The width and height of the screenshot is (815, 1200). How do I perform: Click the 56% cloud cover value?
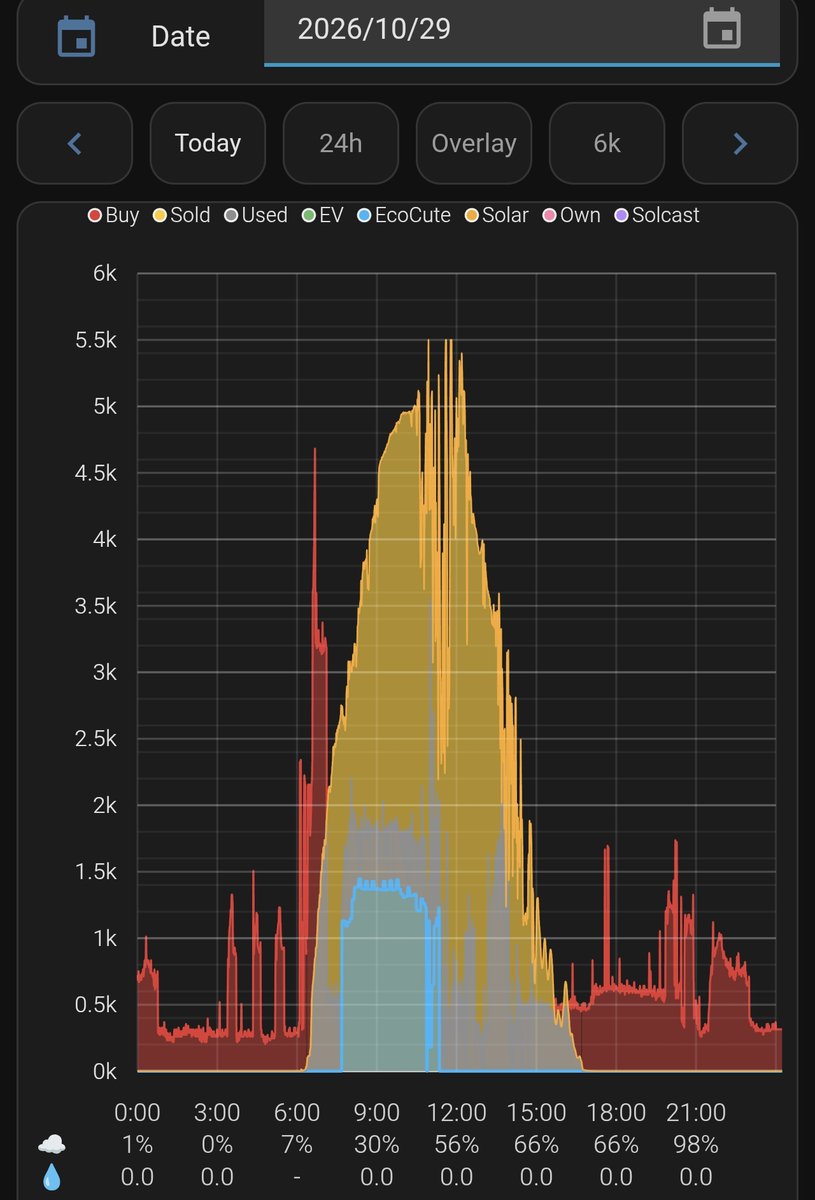[x=457, y=1145]
